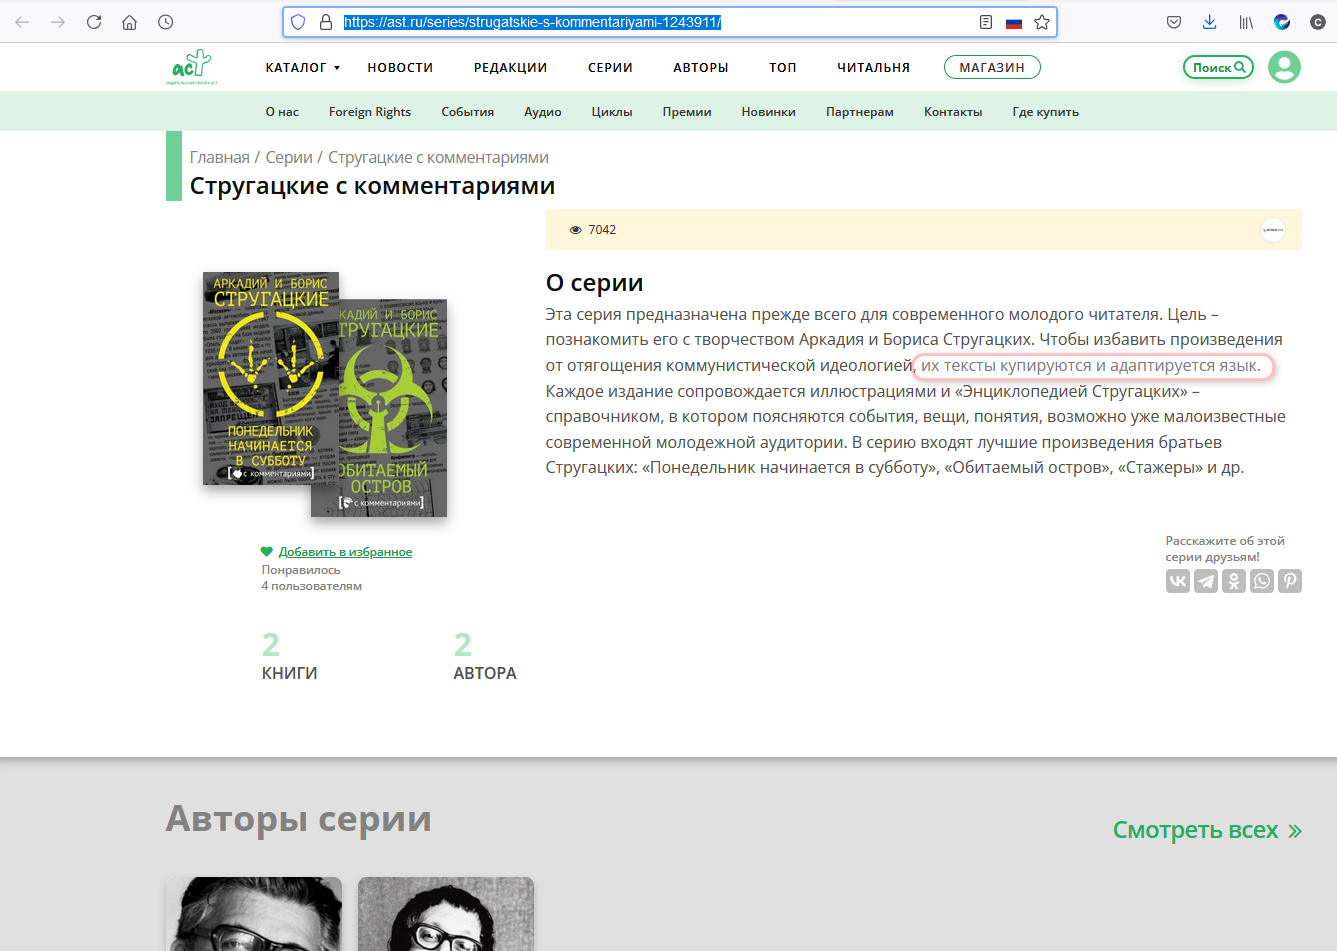Click the МАГАЗИН button

pos(992,67)
